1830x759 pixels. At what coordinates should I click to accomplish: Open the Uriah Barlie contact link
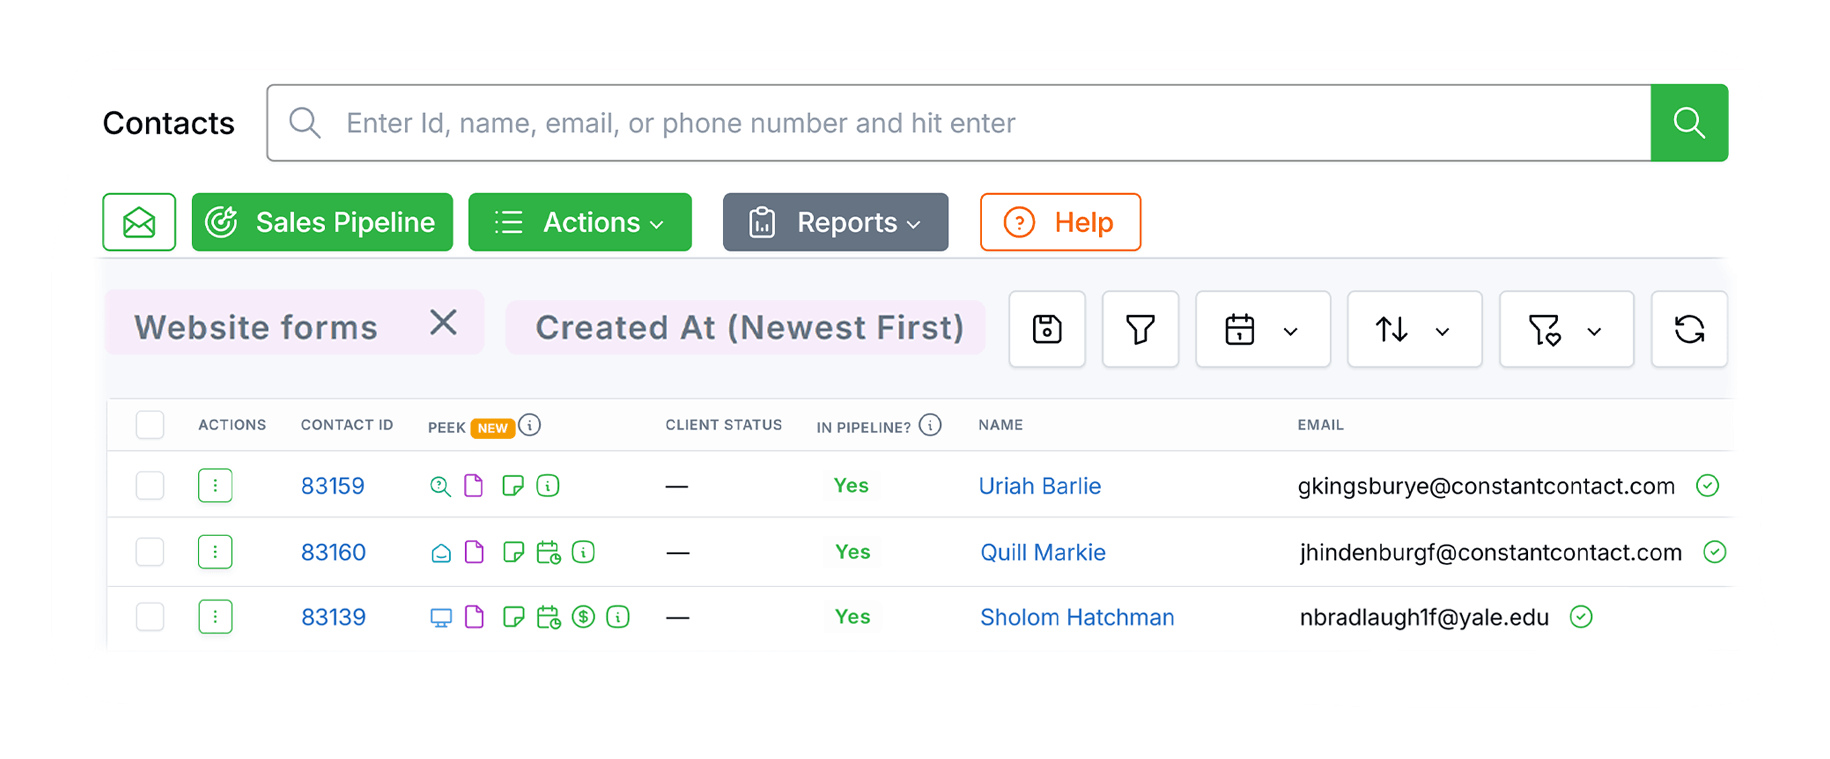coord(1039,486)
